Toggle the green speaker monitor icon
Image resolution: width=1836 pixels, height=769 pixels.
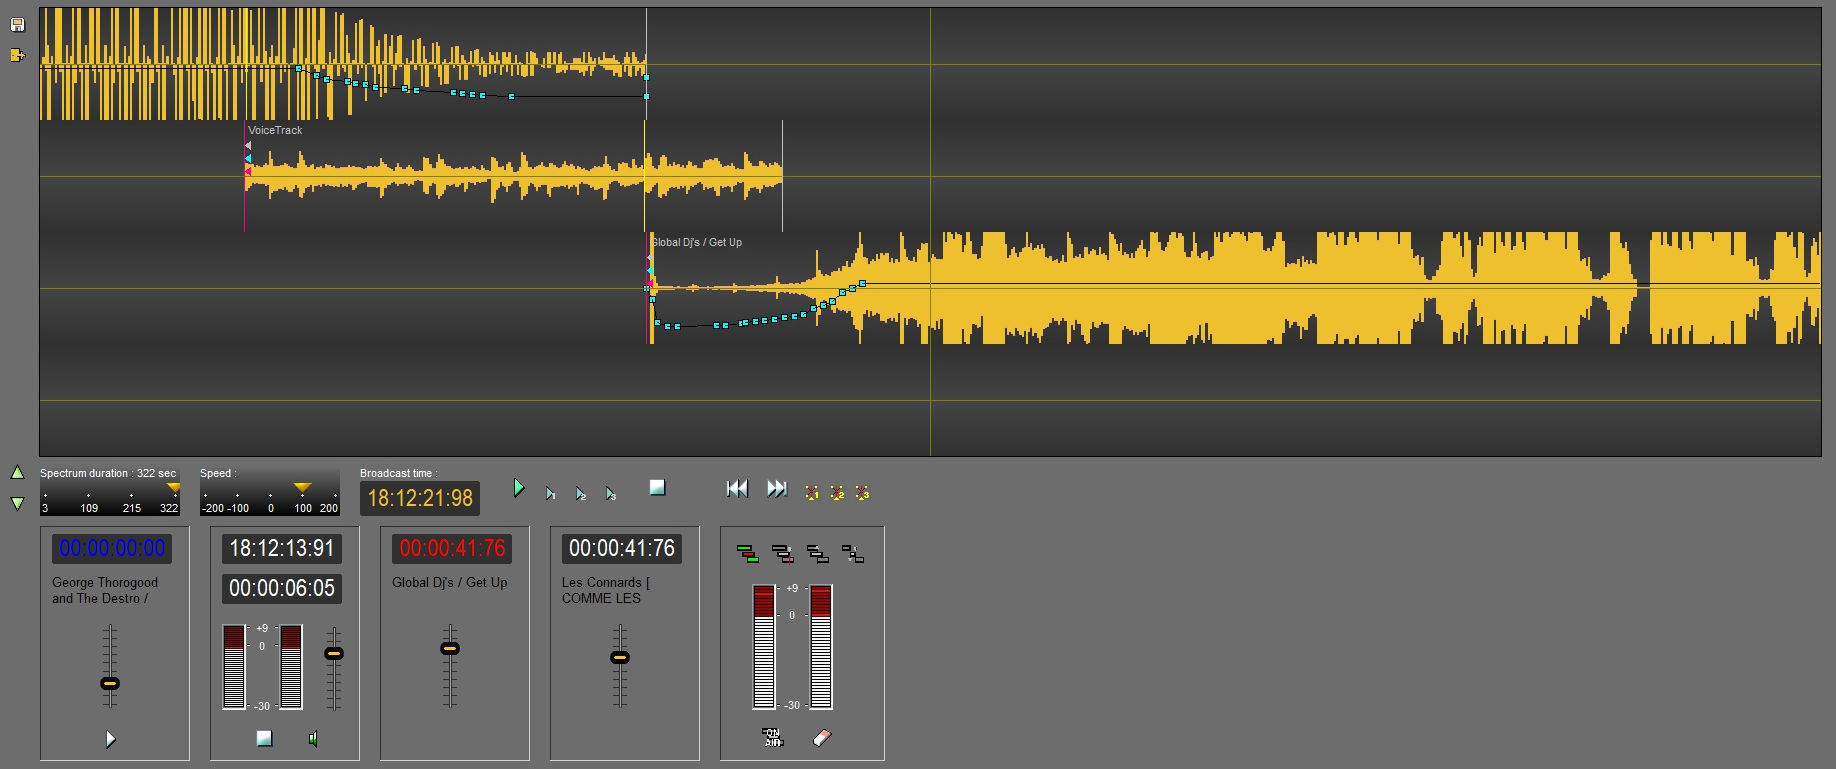[313, 739]
